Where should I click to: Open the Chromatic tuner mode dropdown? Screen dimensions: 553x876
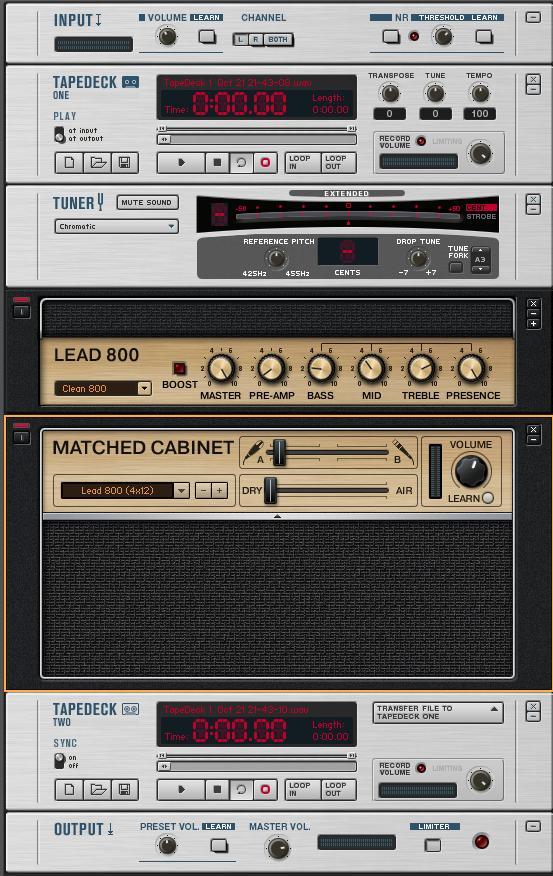(117, 226)
